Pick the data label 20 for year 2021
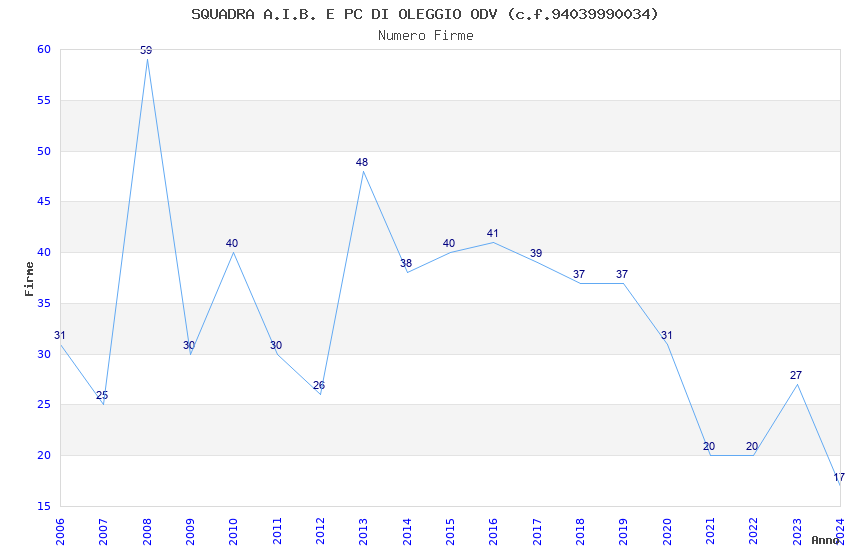This screenshot has width=850, height=550. [709, 447]
